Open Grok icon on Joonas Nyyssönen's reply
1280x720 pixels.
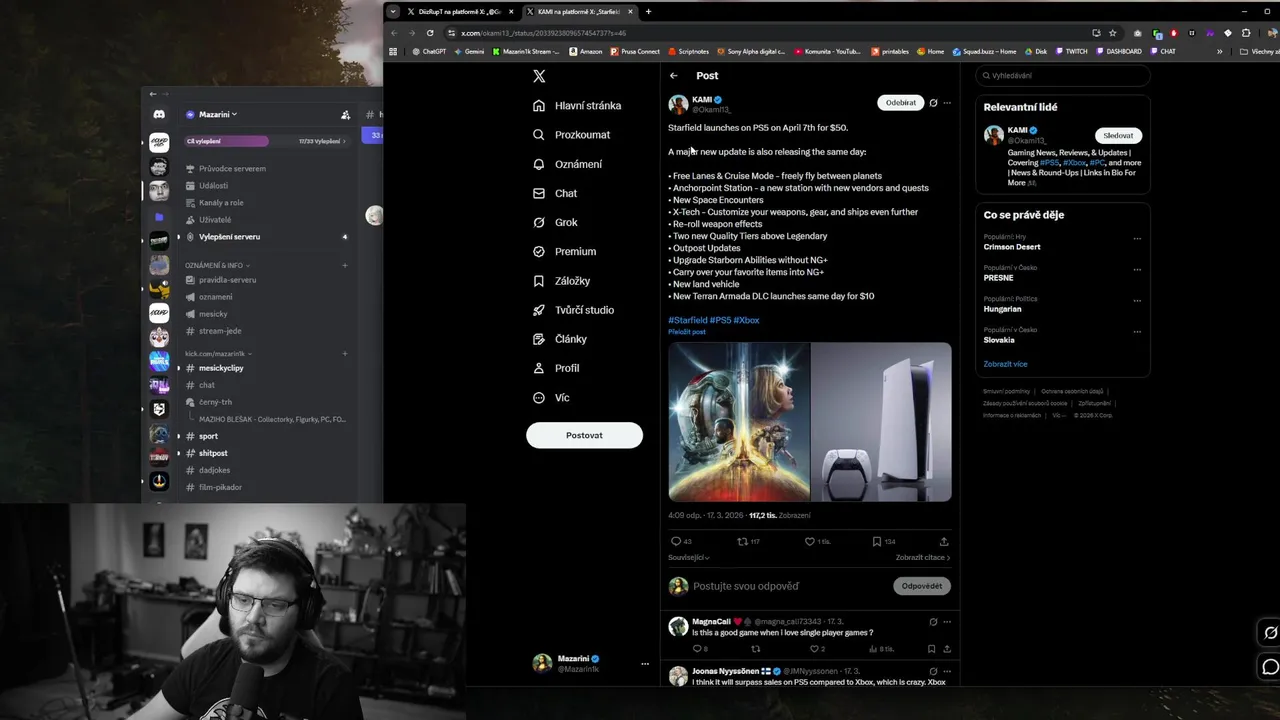tap(933, 671)
